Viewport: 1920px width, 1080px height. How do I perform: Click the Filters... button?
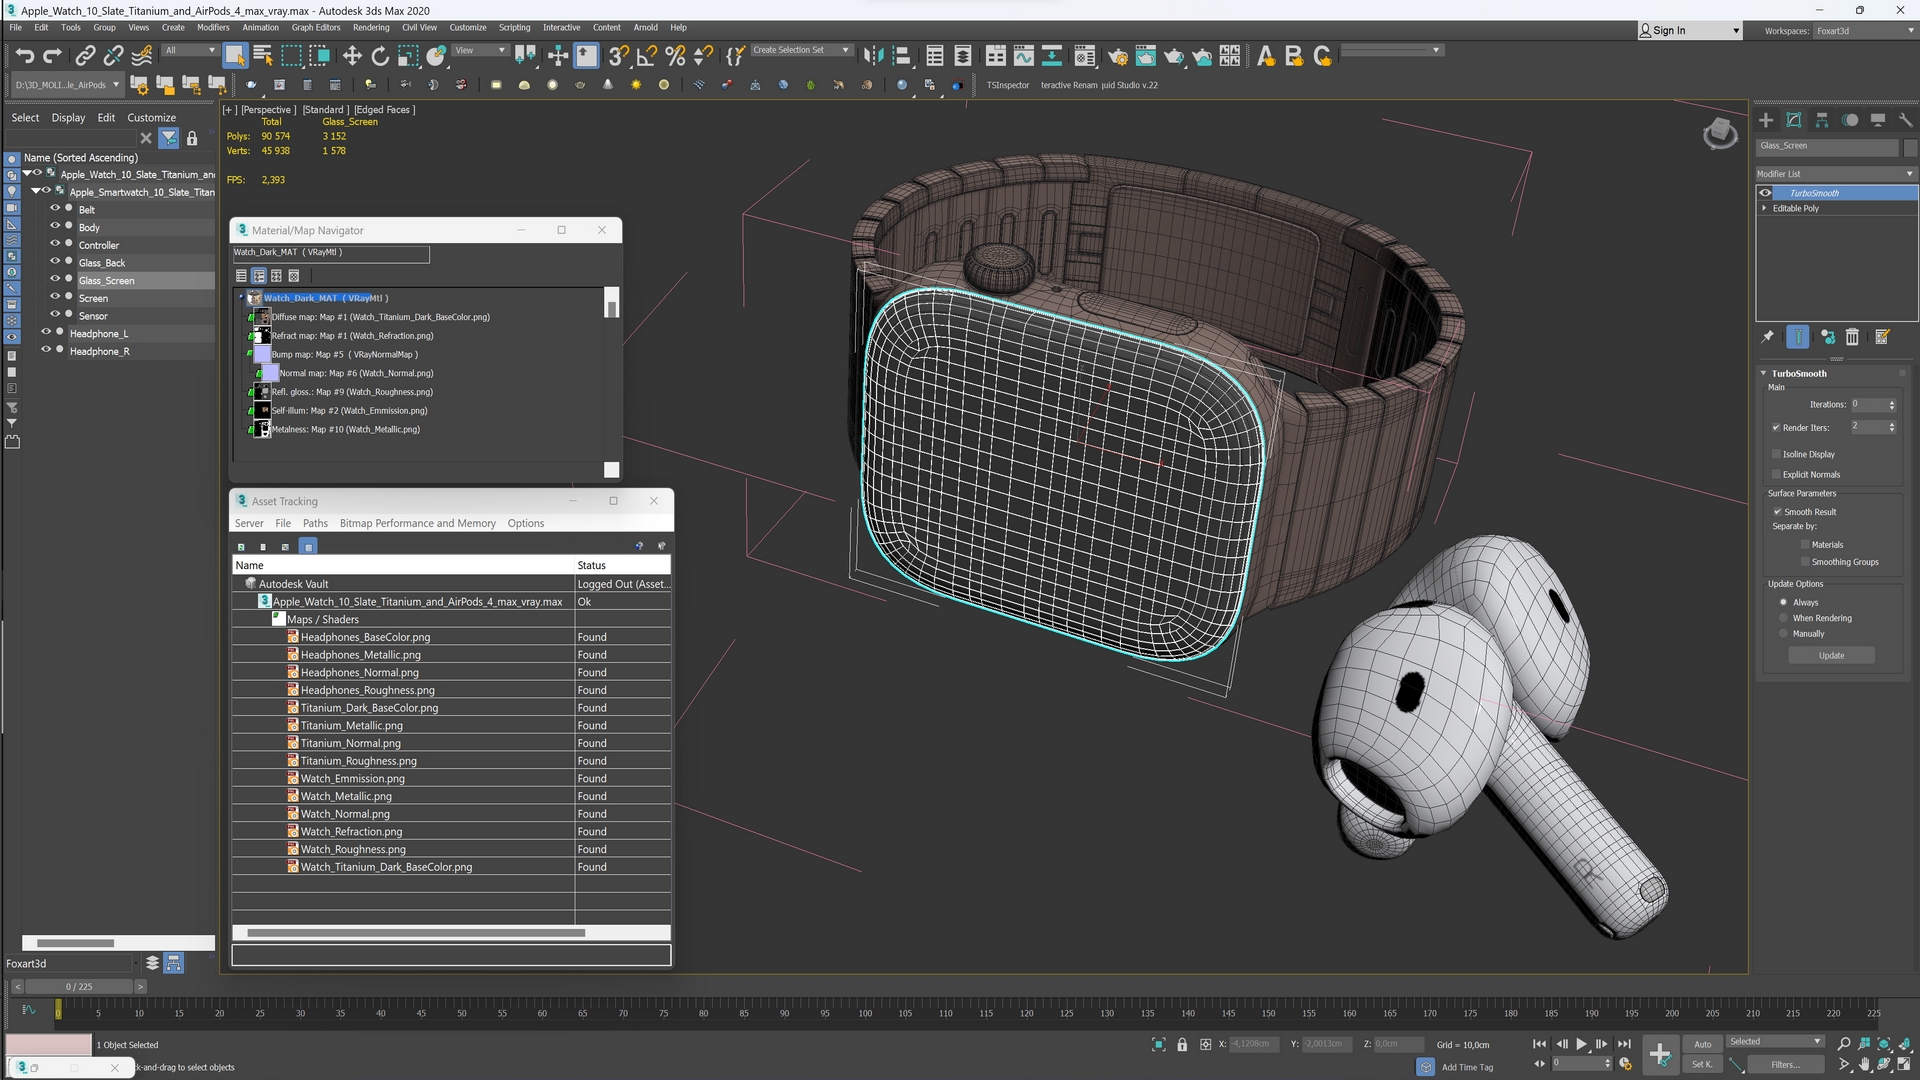pos(1785,1065)
